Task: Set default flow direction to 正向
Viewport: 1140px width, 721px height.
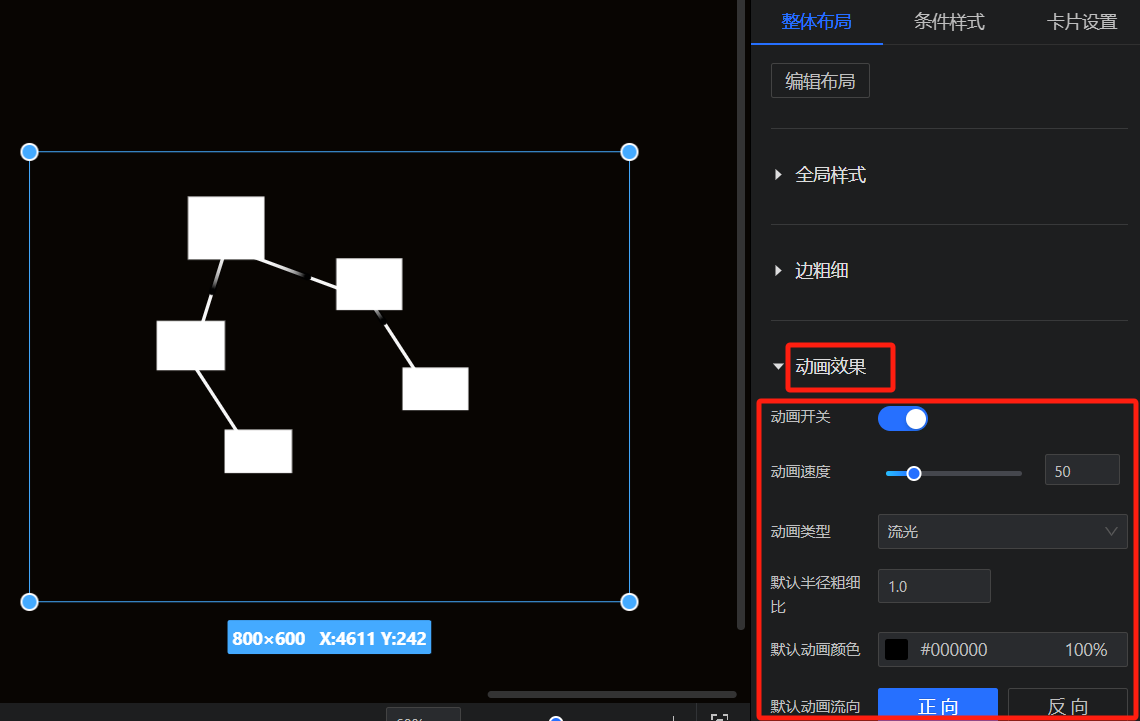Action: tap(937, 705)
